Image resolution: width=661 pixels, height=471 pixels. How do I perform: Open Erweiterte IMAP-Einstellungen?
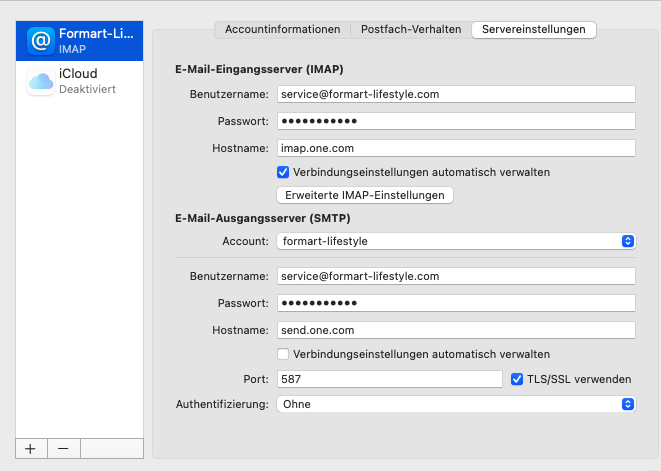coord(364,195)
